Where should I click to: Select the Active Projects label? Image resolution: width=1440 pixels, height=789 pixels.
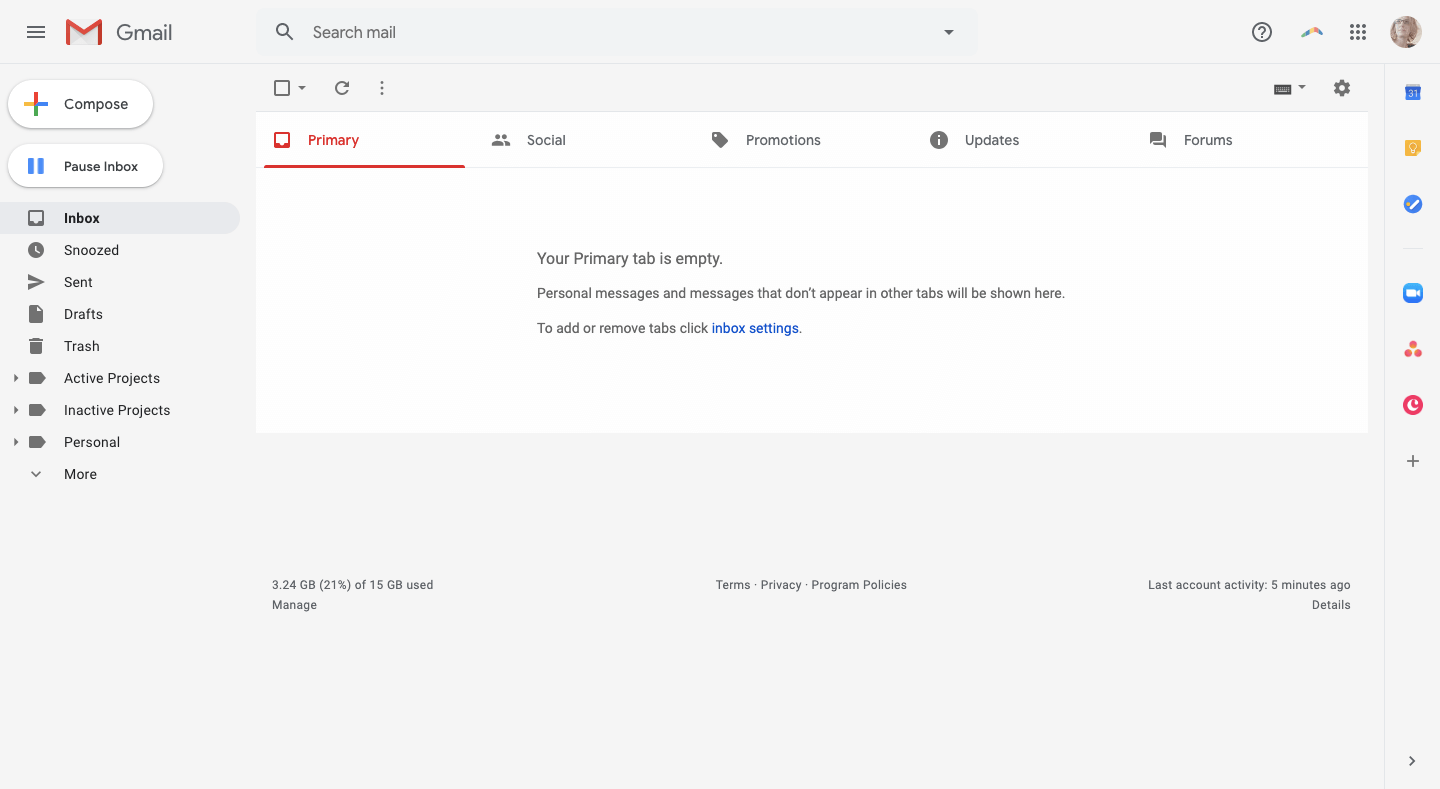112,378
